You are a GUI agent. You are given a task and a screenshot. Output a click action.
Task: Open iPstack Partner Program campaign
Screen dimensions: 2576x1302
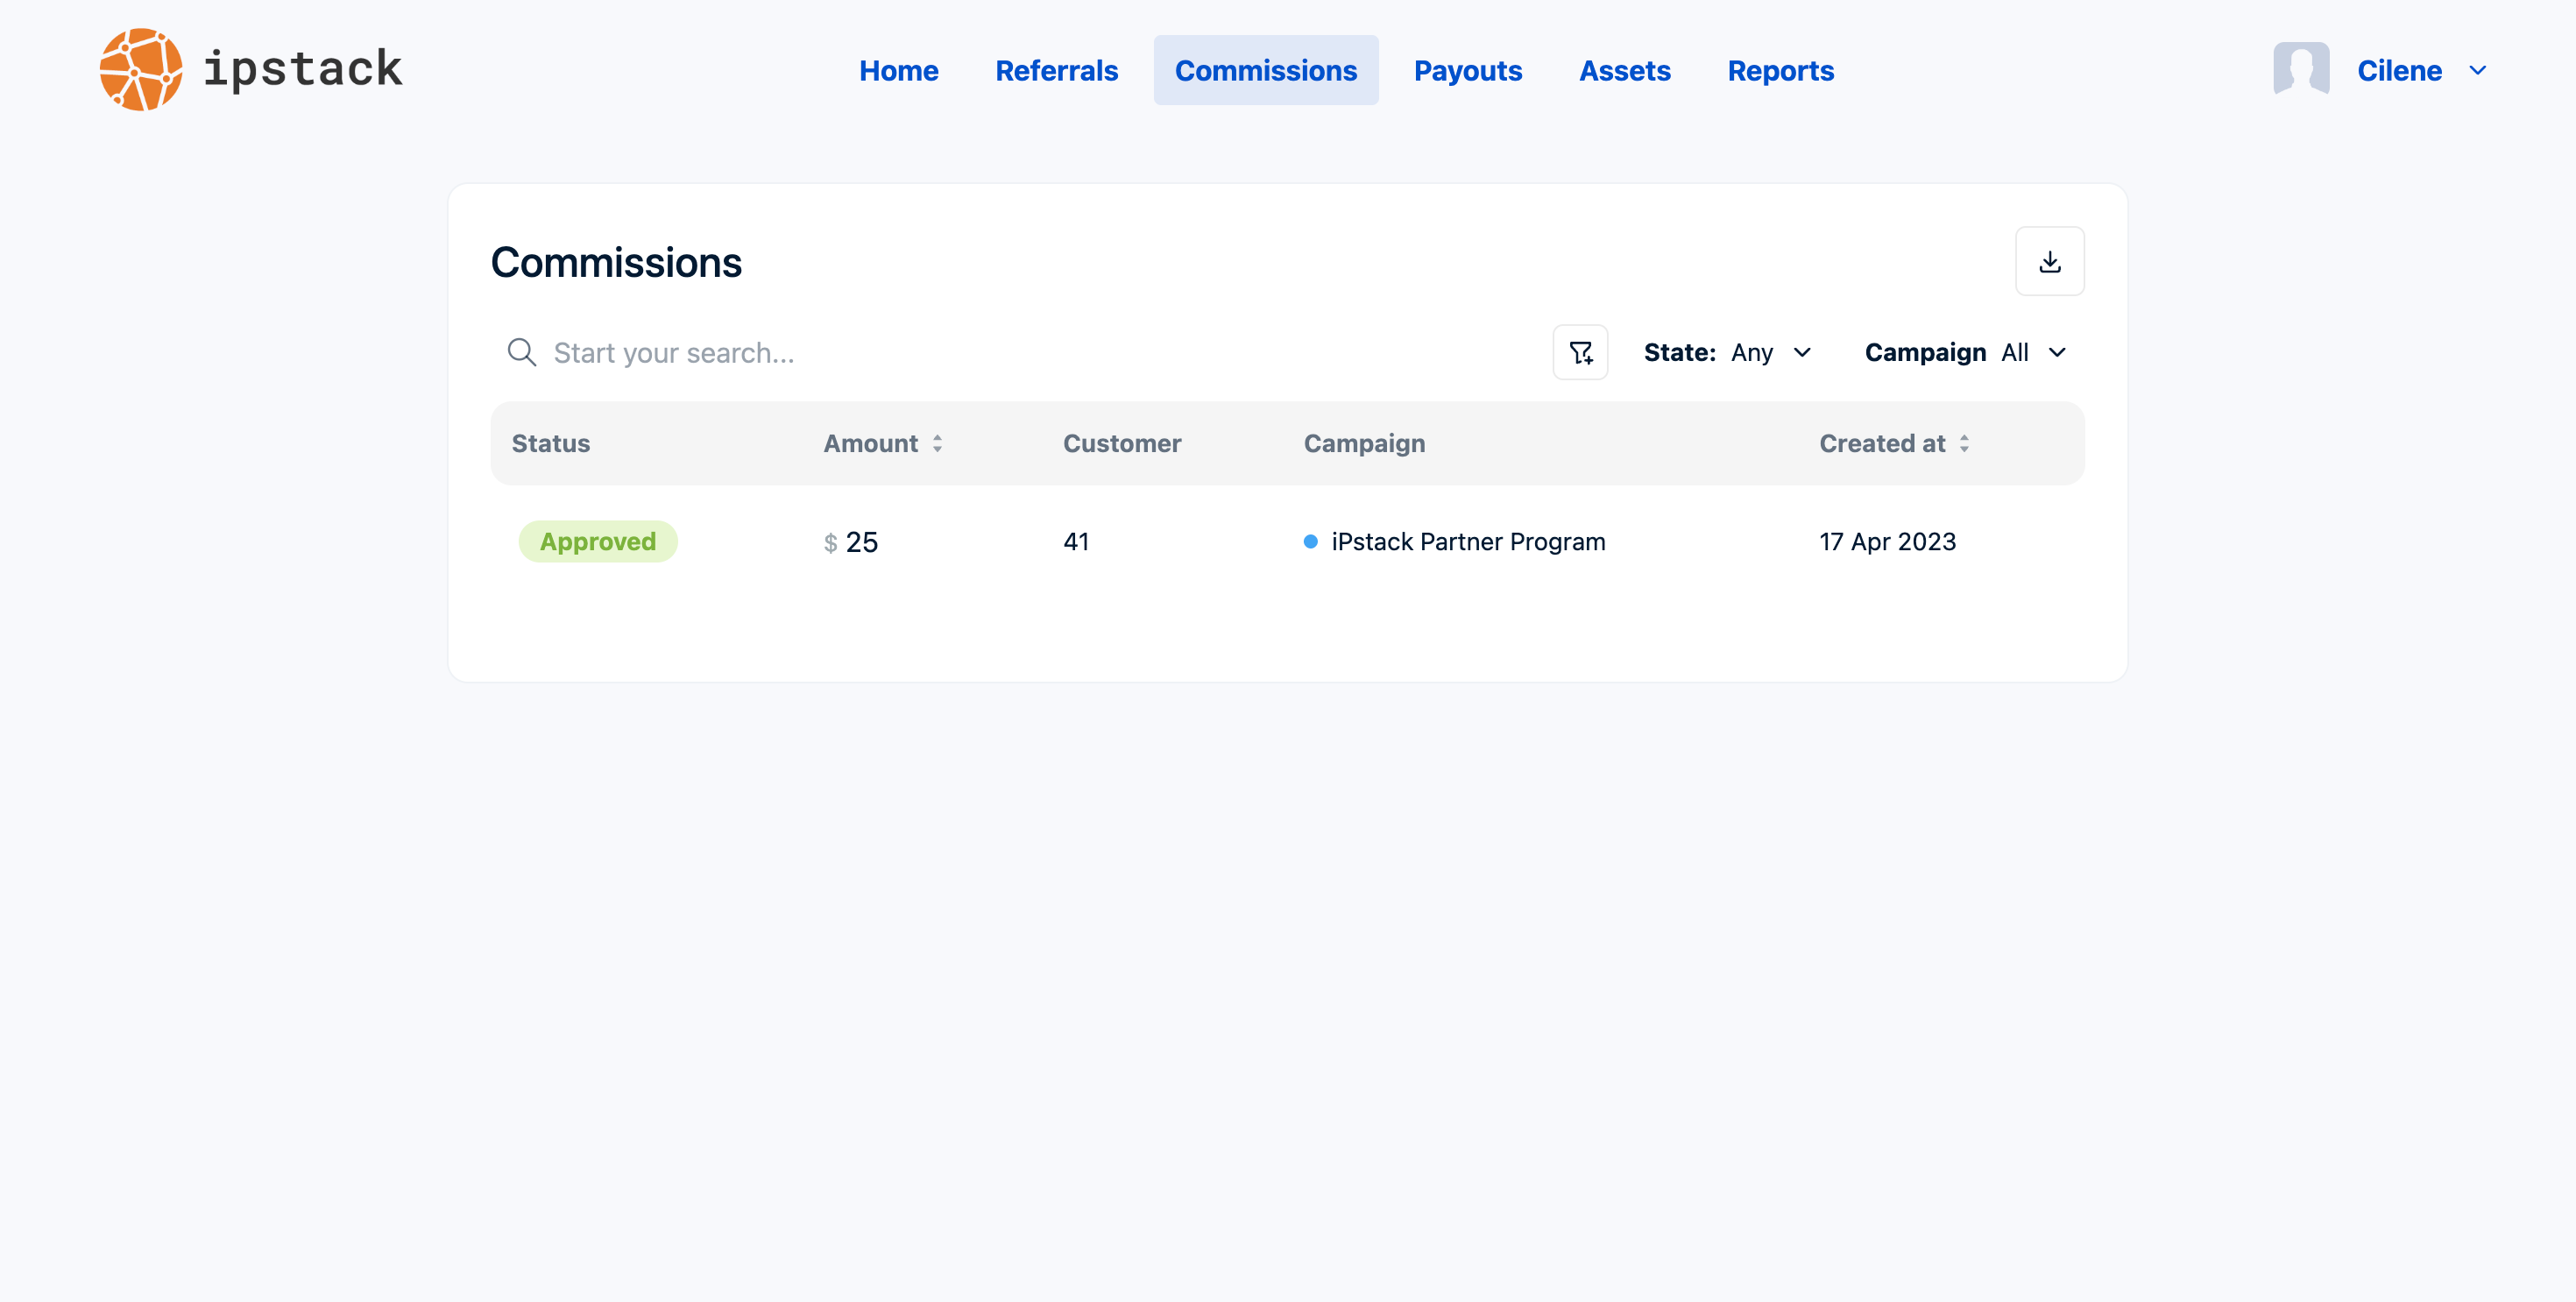click(1468, 541)
